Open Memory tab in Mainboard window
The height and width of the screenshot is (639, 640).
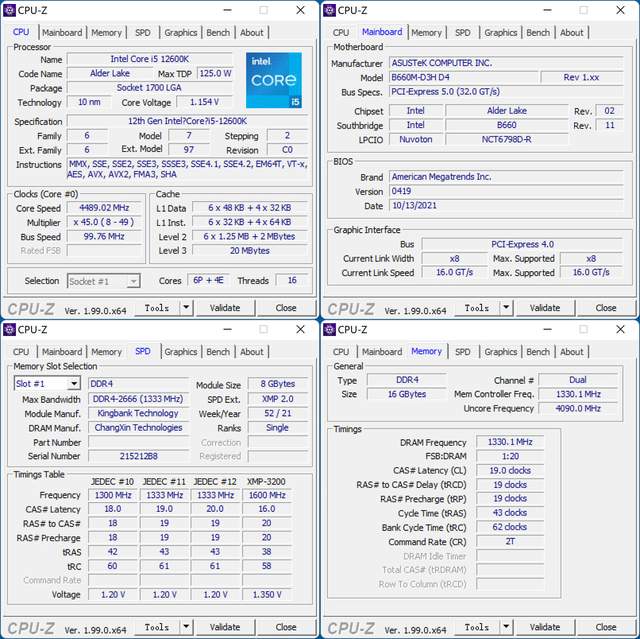[x=427, y=33]
